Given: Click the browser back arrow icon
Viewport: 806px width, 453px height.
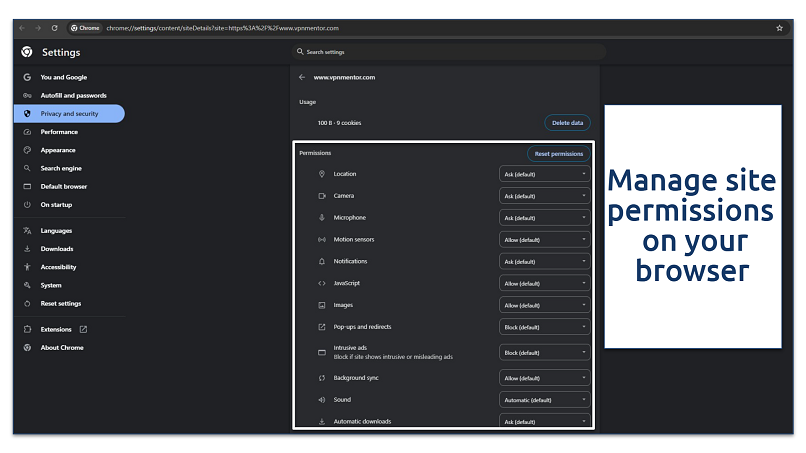Looking at the screenshot, I should coord(22,28).
